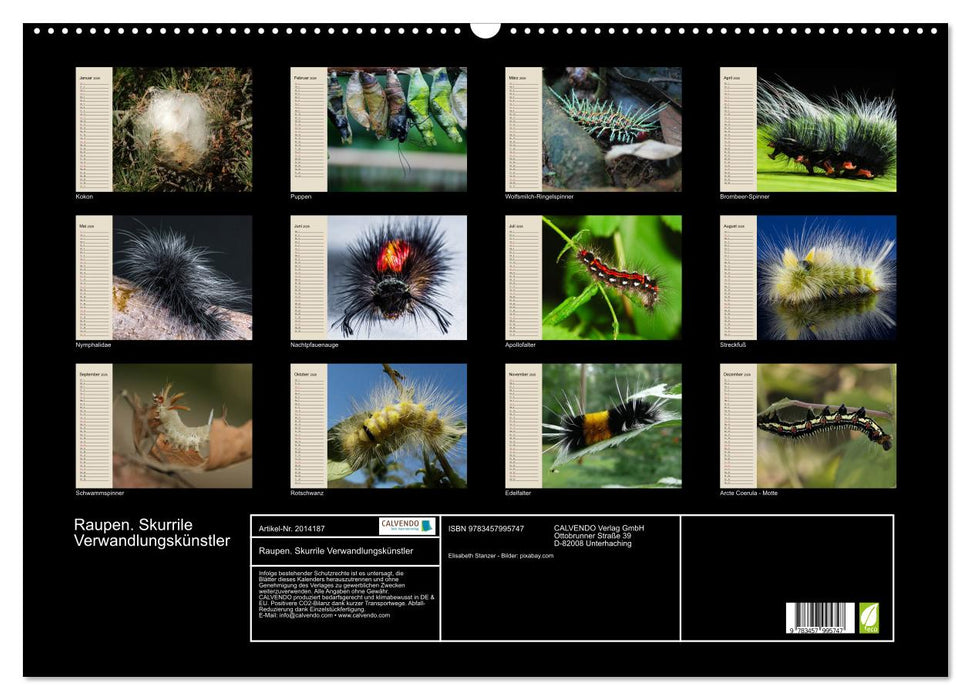
Task: Click the hanging hole notch at top
Action: tap(485, 28)
